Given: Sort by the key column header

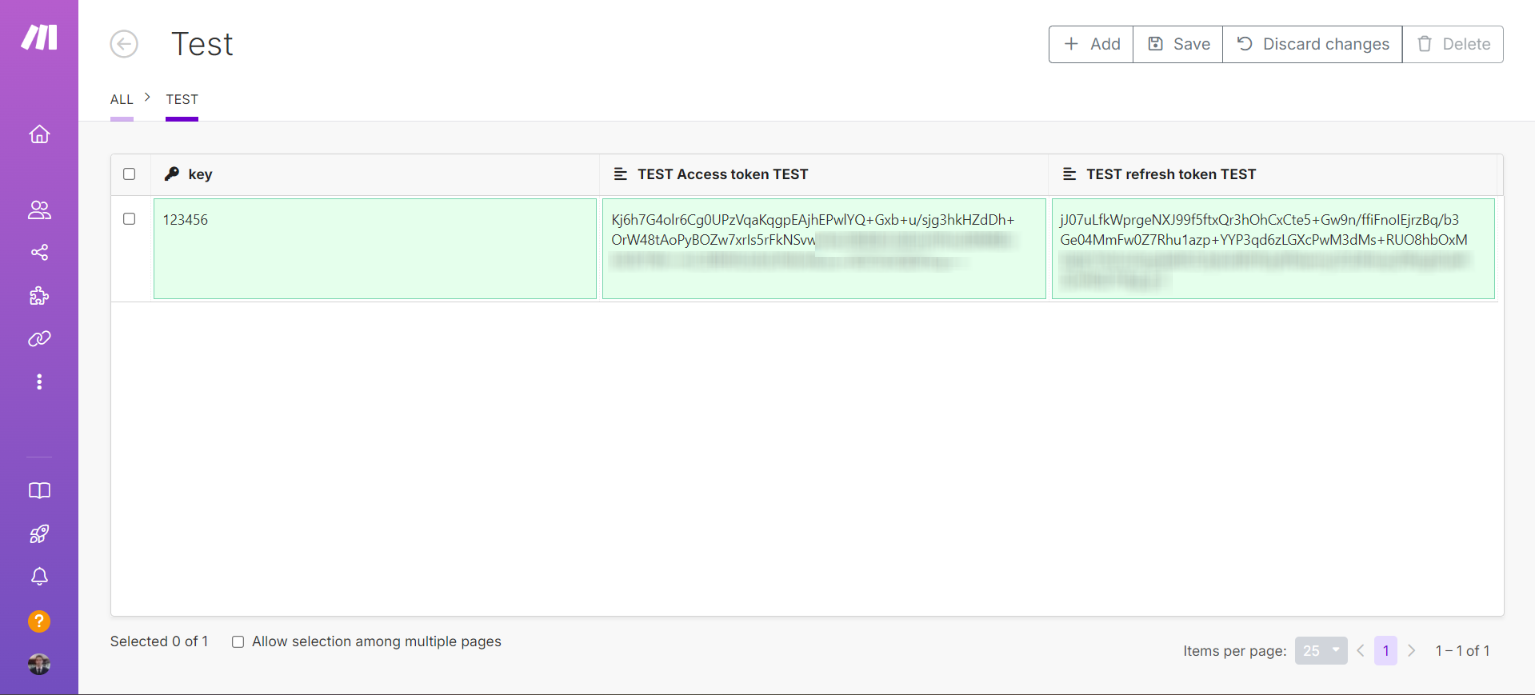Looking at the screenshot, I should click(x=375, y=174).
